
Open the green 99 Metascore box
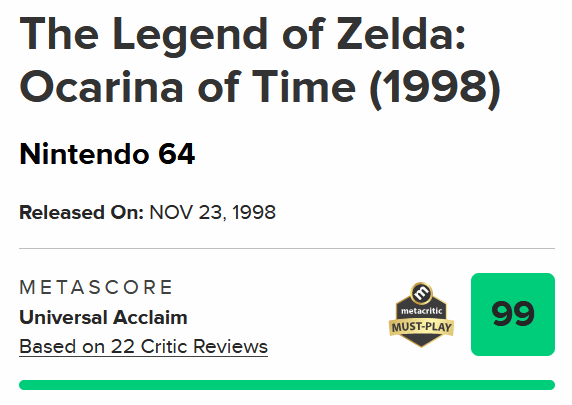point(513,314)
